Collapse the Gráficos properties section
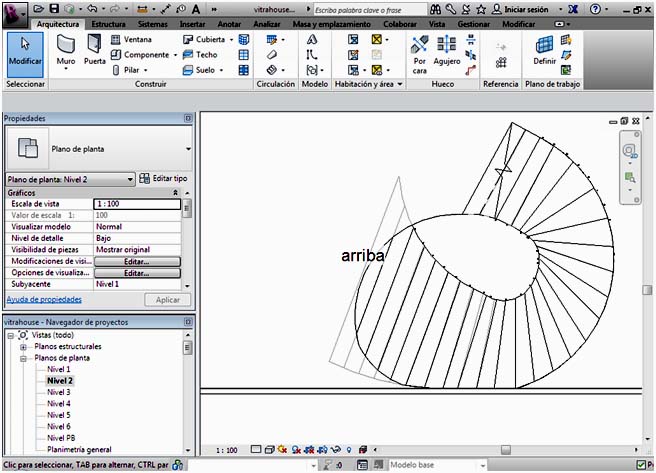The image size is (656, 473). (x=176, y=192)
